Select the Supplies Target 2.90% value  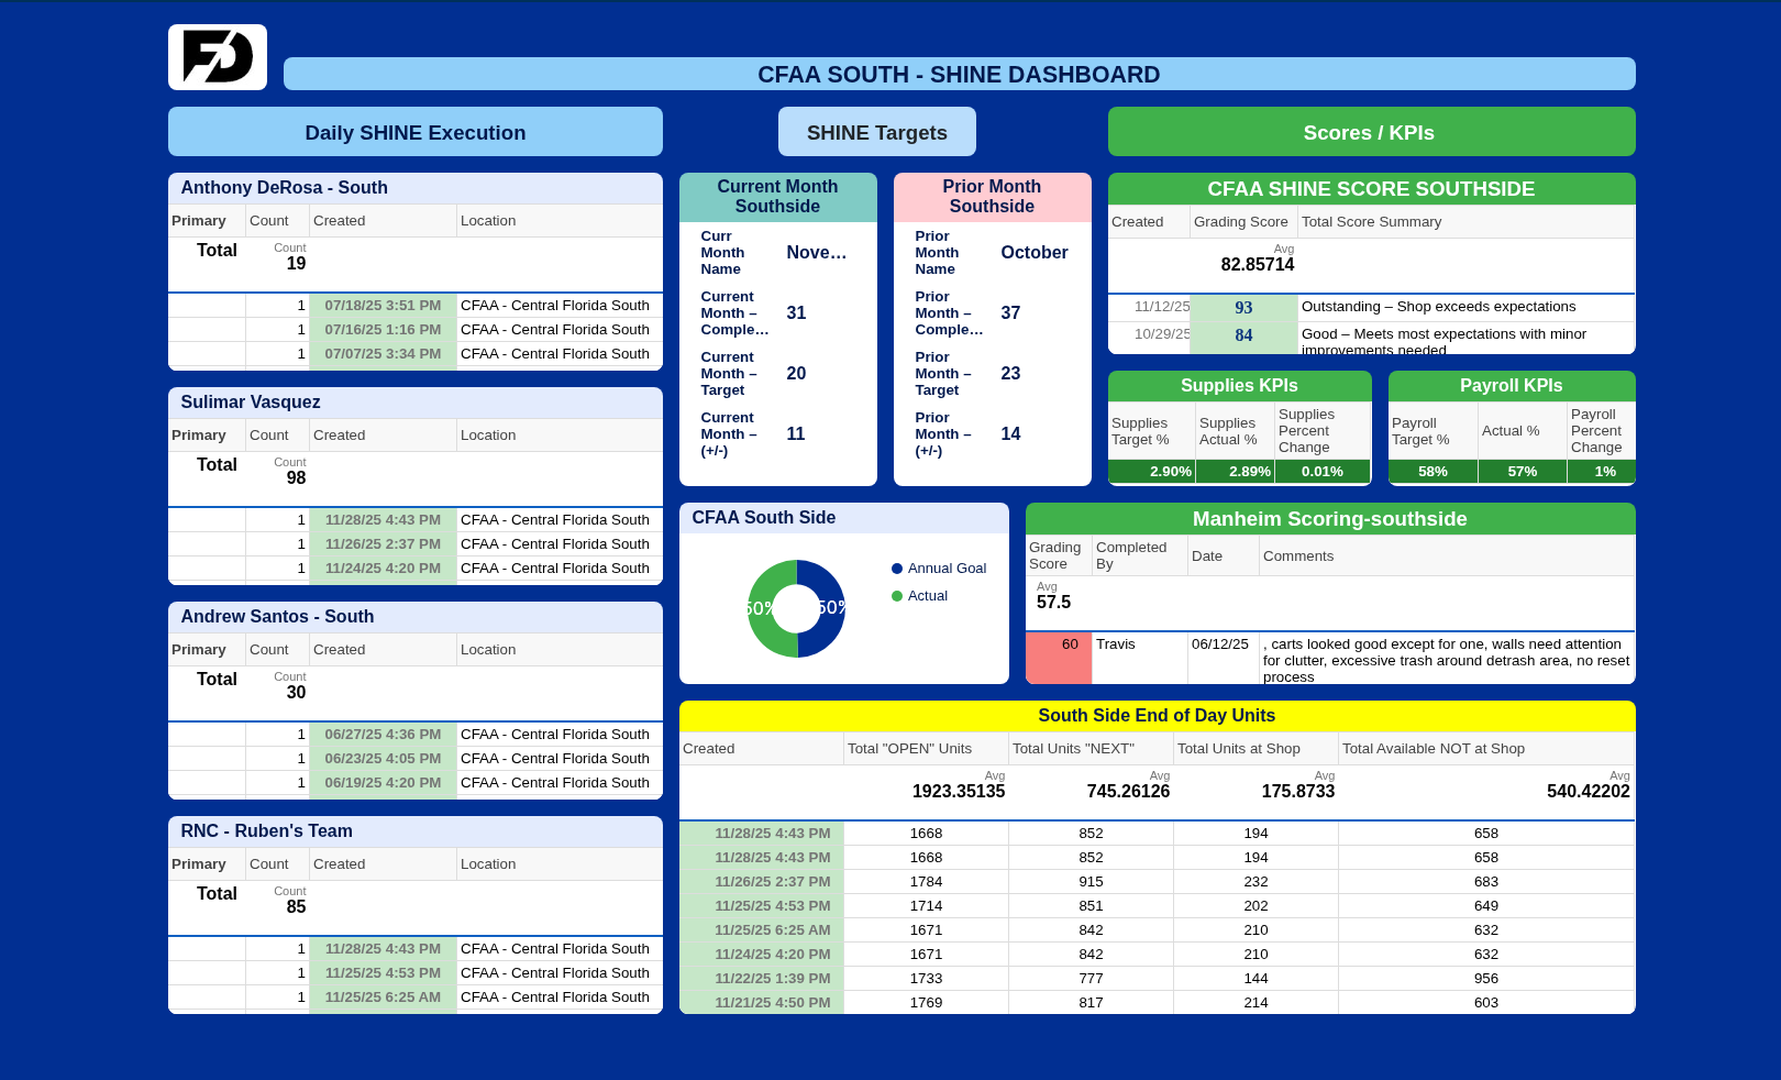point(1151,472)
